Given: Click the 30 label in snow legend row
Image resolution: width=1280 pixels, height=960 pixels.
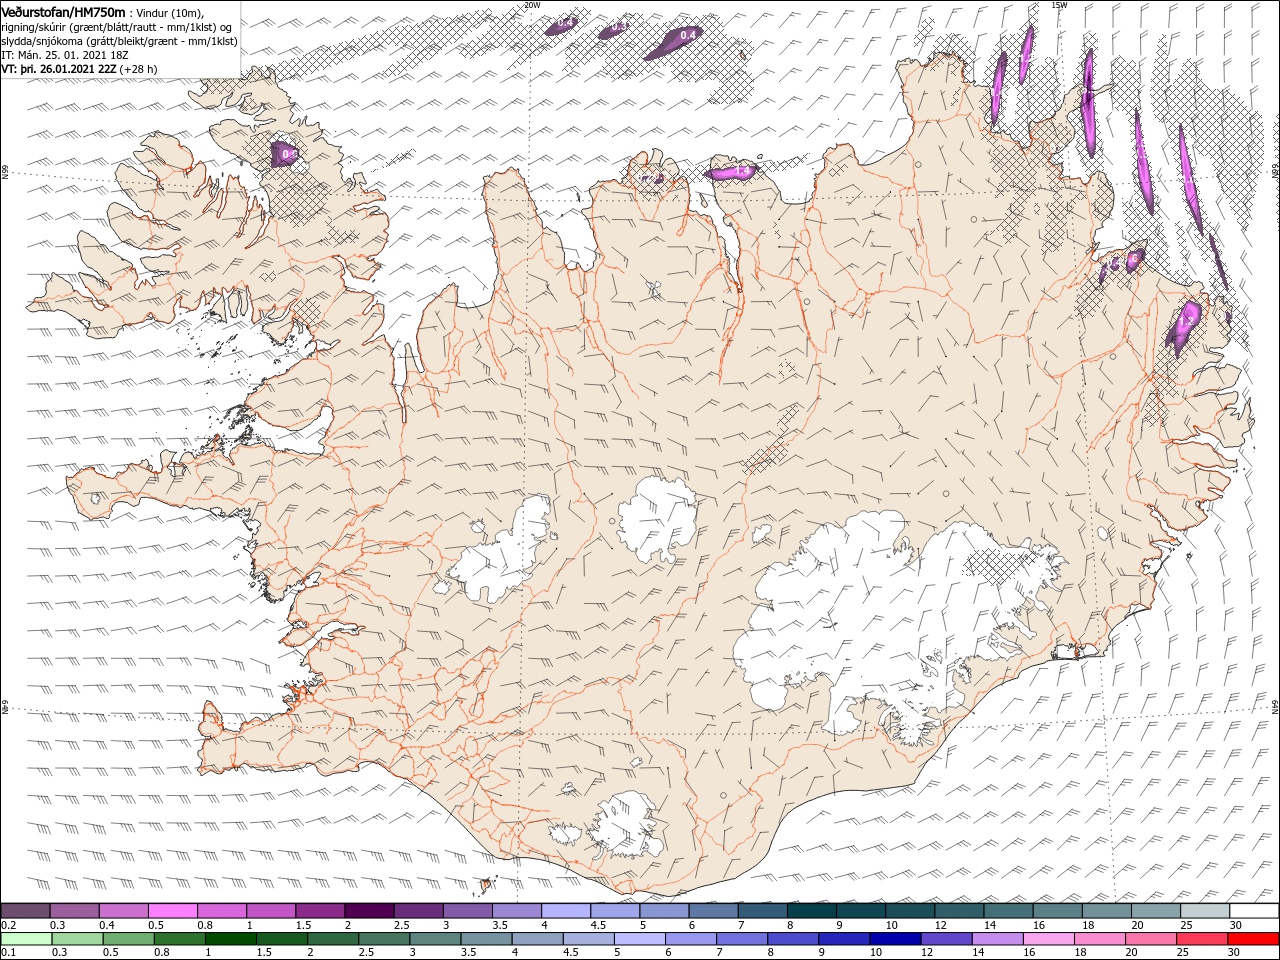Looking at the screenshot, I should [1235, 924].
